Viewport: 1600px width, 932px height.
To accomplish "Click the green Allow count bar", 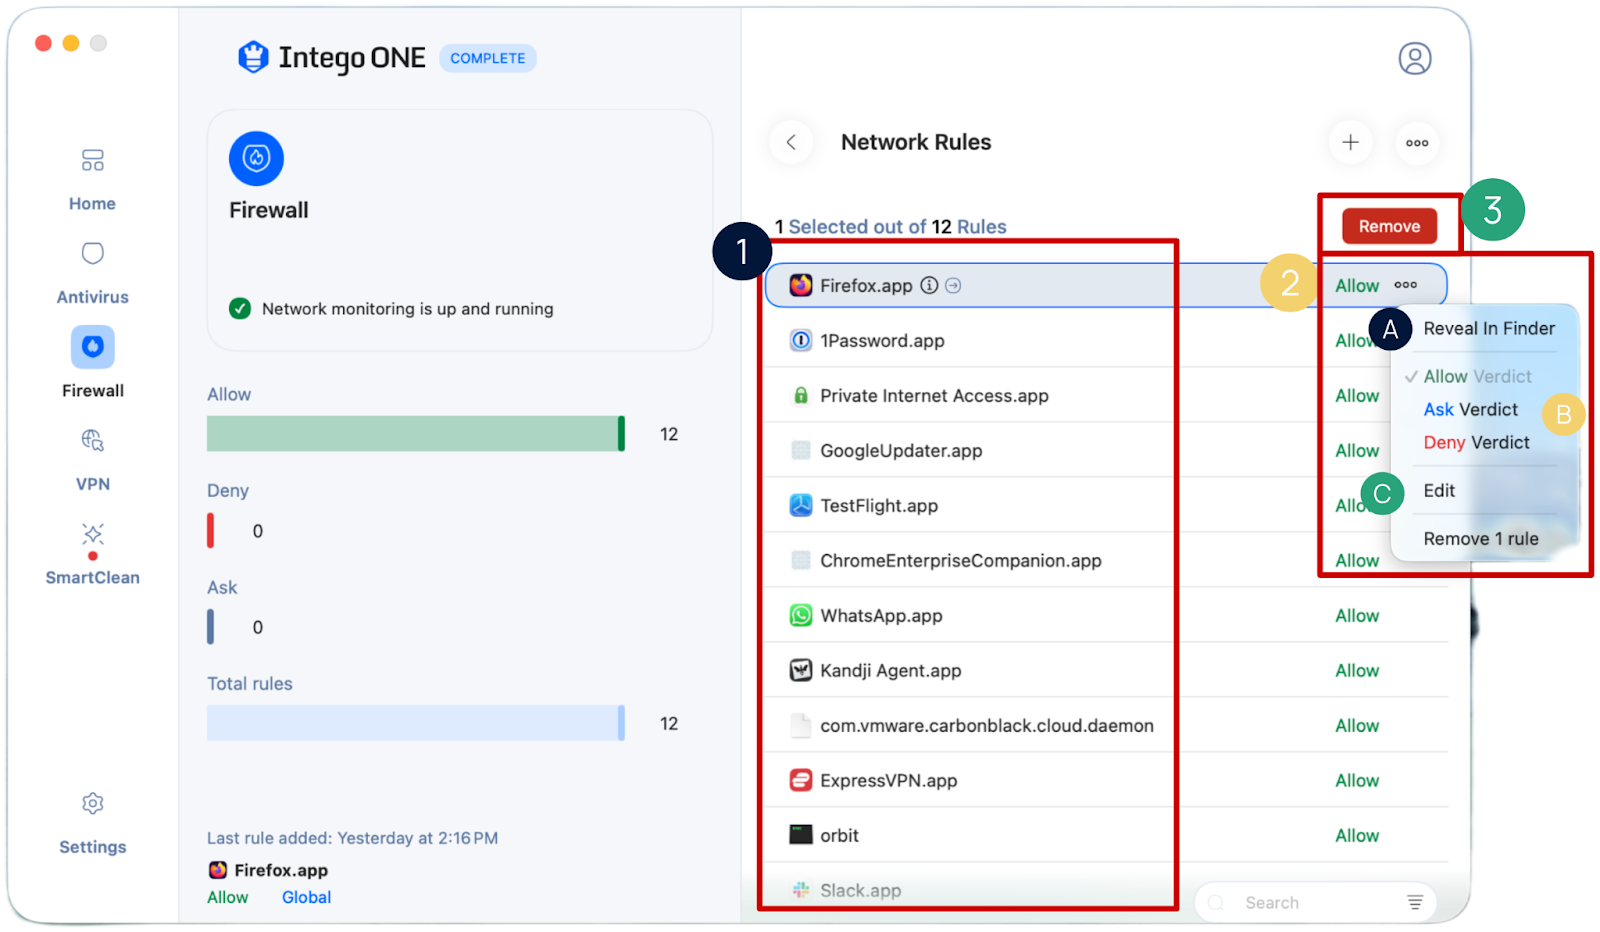I will pyautogui.click(x=416, y=433).
